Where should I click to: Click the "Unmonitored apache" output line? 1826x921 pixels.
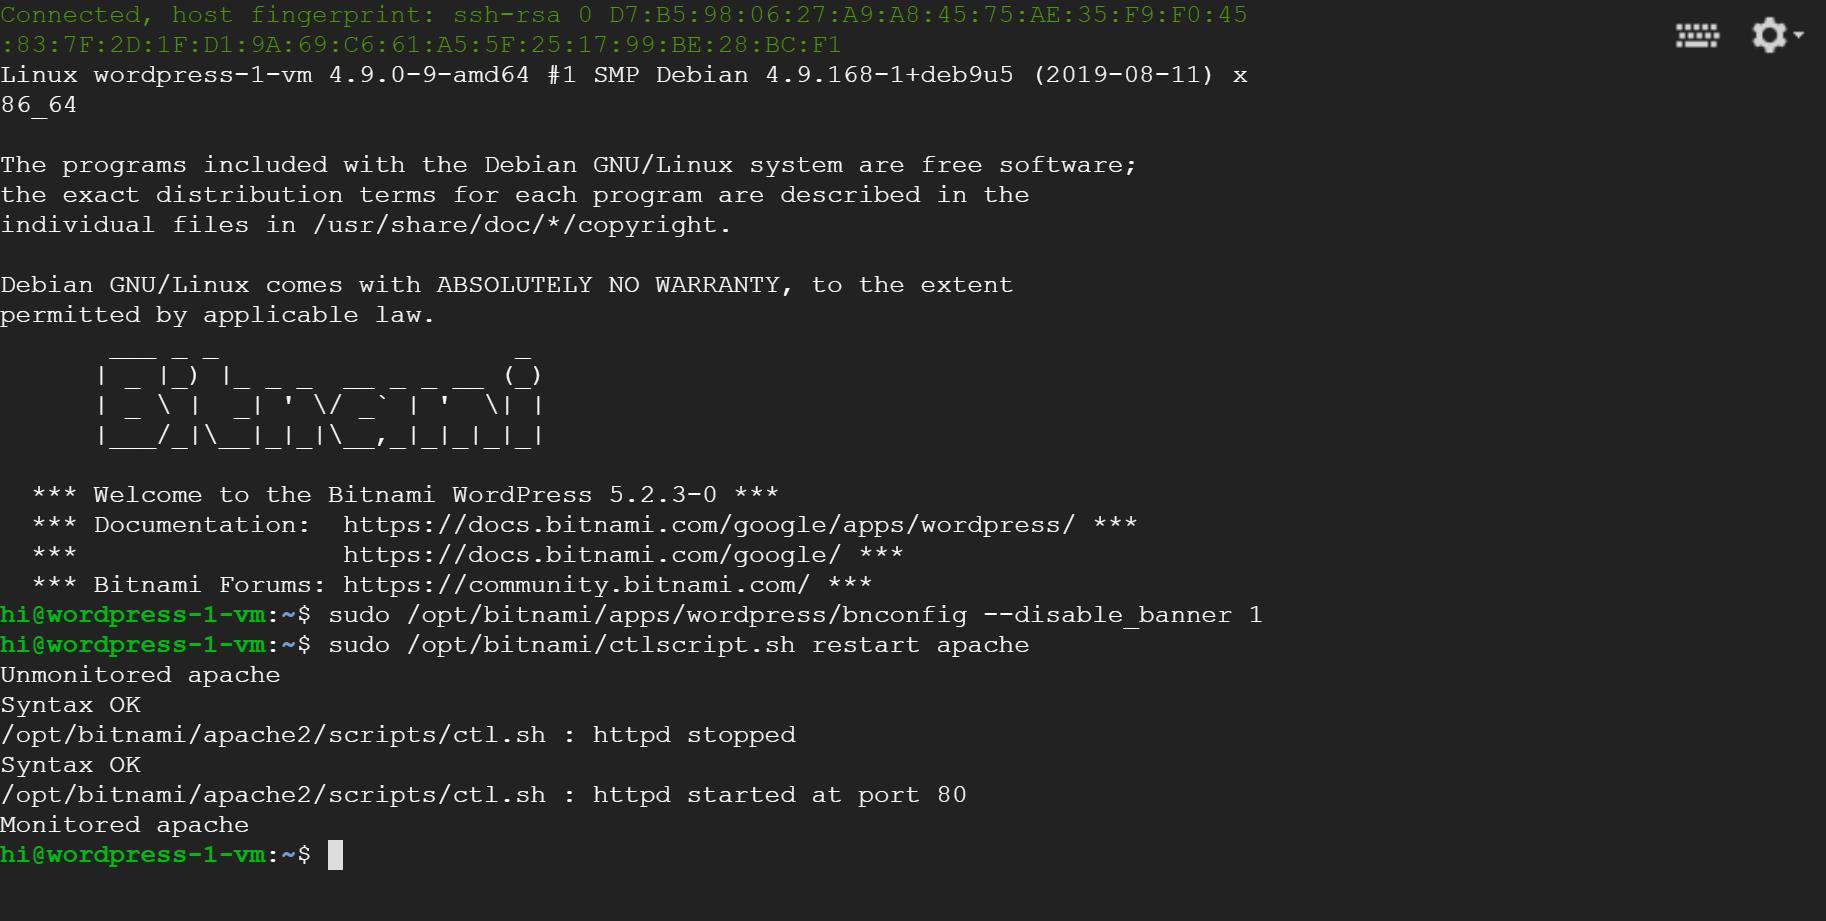pos(140,675)
